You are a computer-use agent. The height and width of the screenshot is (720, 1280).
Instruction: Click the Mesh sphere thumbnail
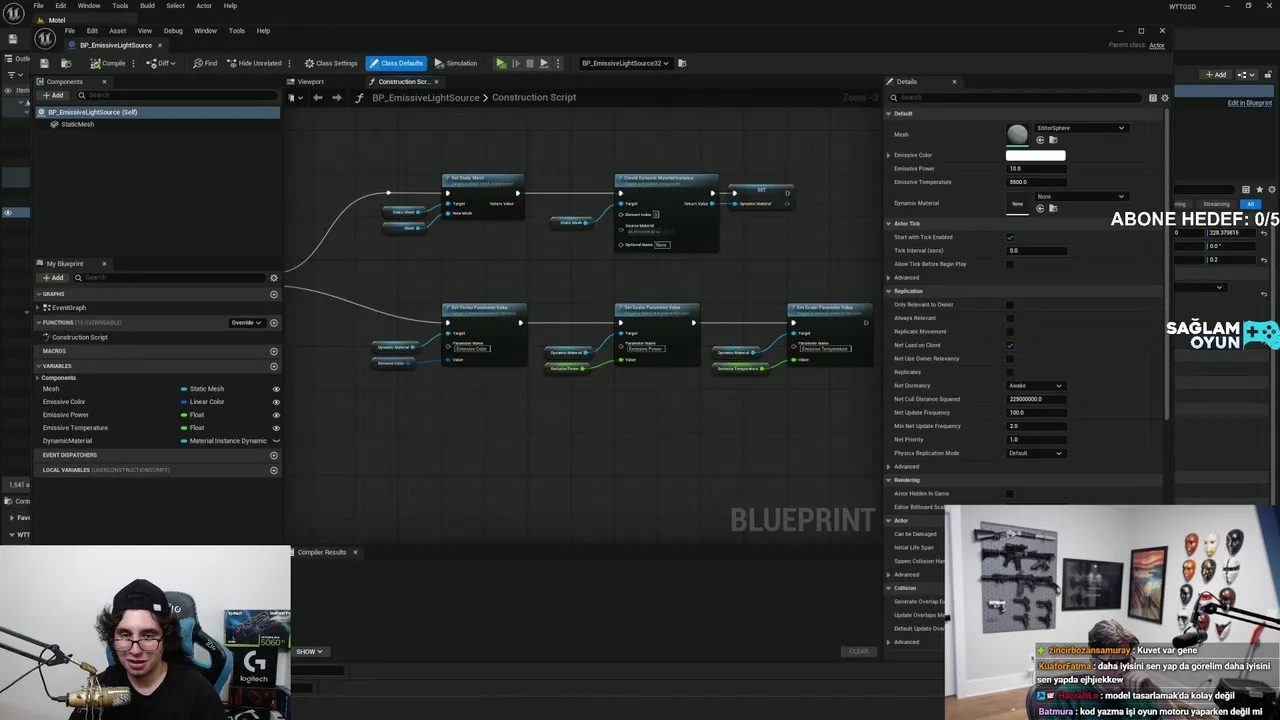[x=1017, y=134]
